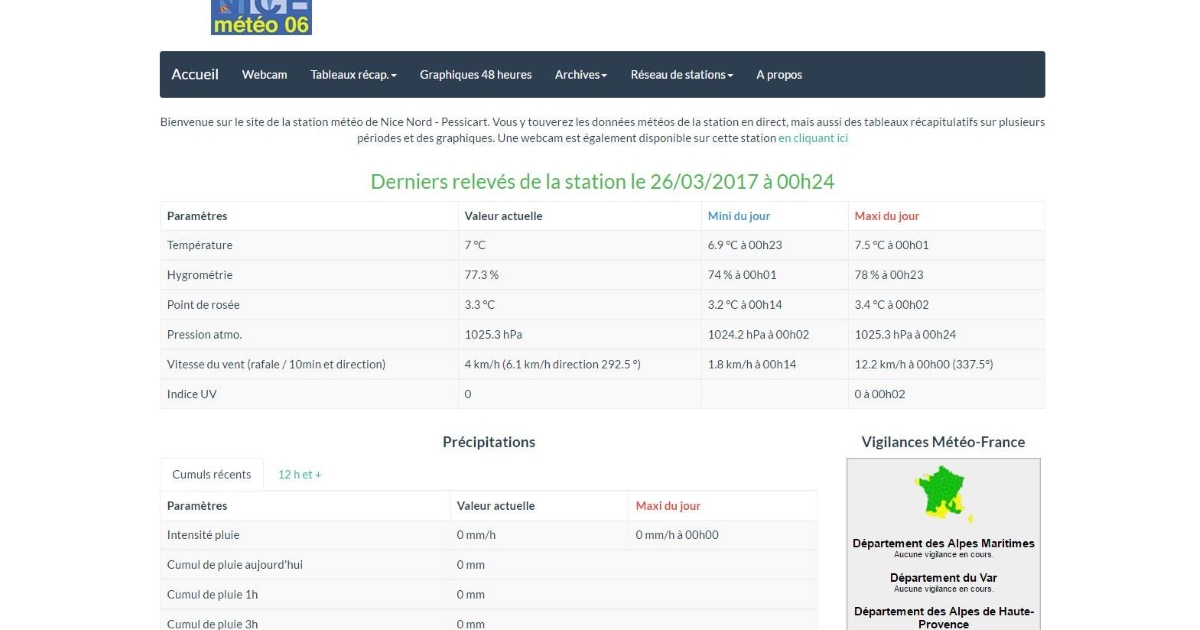Click rain maximum '0 mm/h à 00h00'

click(677, 535)
